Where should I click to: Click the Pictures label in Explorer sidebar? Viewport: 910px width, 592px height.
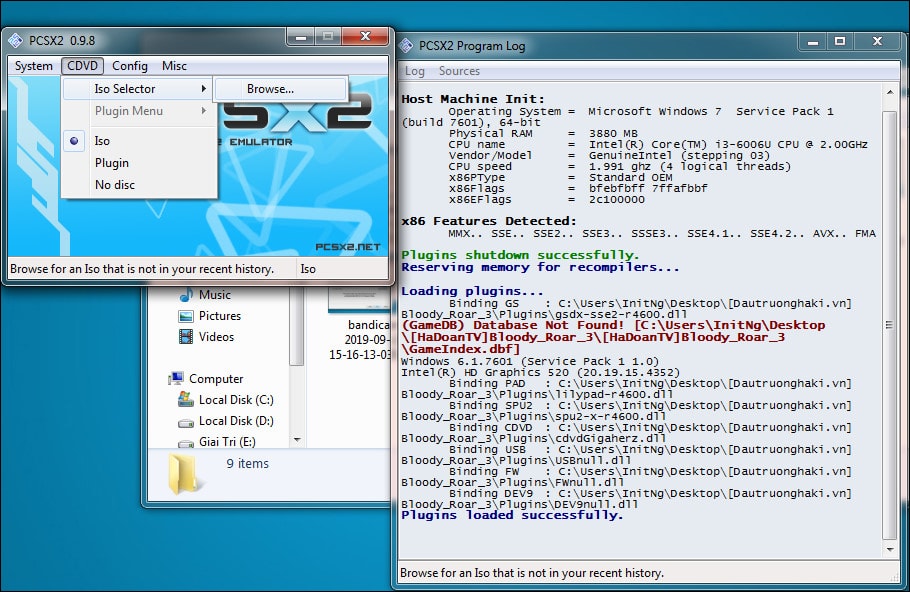[x=219, y=316]
